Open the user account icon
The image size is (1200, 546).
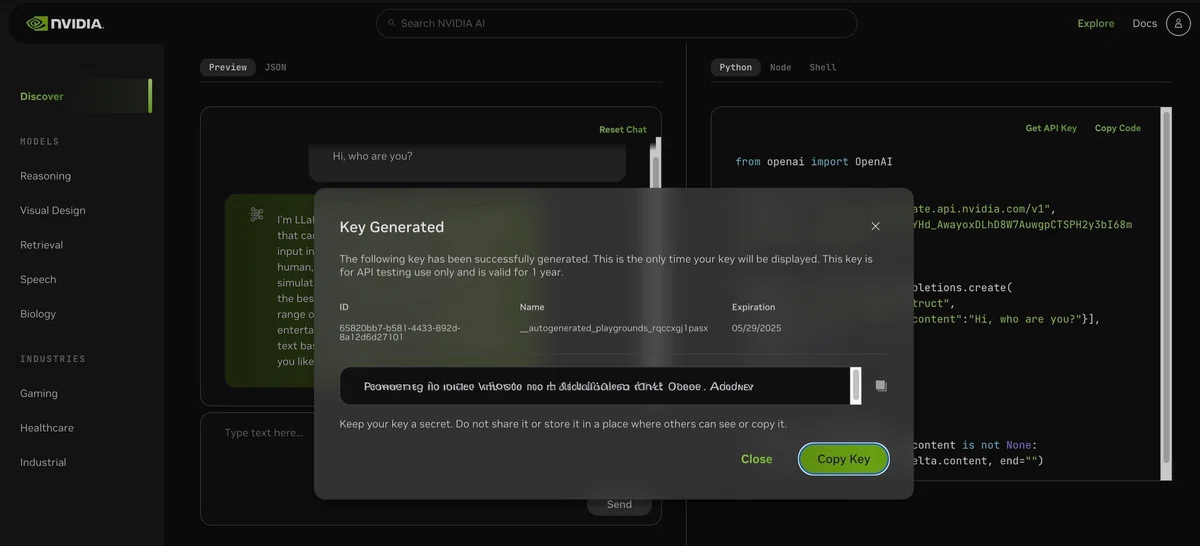[x=1178, y=23]
